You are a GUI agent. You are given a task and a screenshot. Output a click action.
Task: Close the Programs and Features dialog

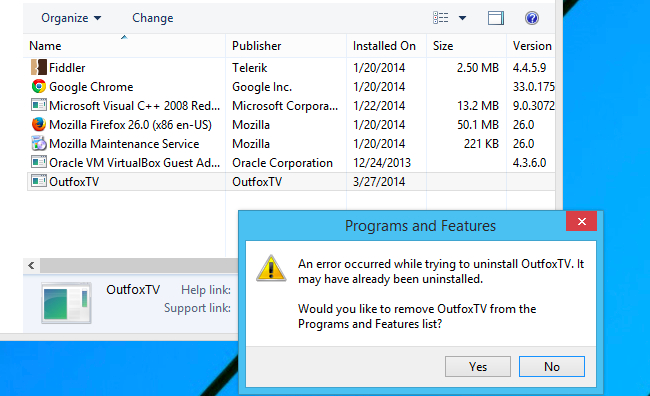click(x=582, y=221)
